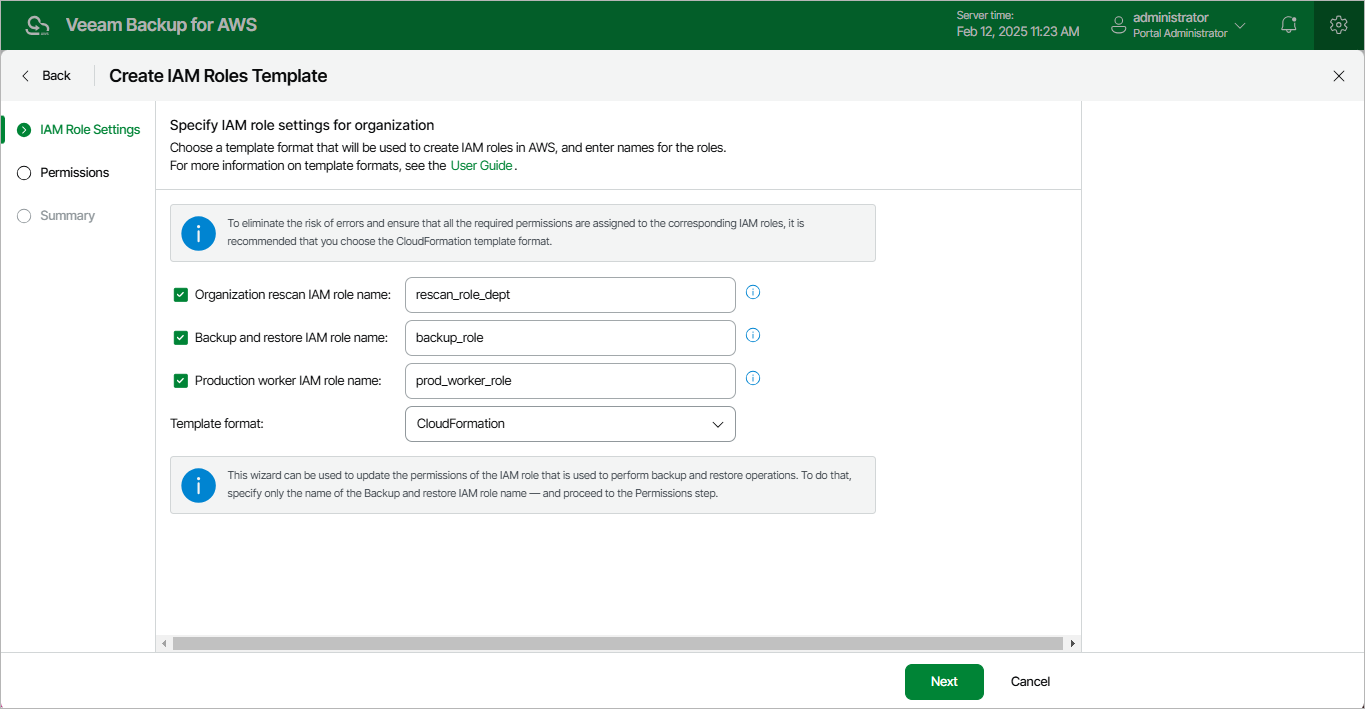Image resolution: width=1365 pixels, height=709 pixels.
Task: Uncheck Backup and restore IAM role name
Action: (181, 337)
